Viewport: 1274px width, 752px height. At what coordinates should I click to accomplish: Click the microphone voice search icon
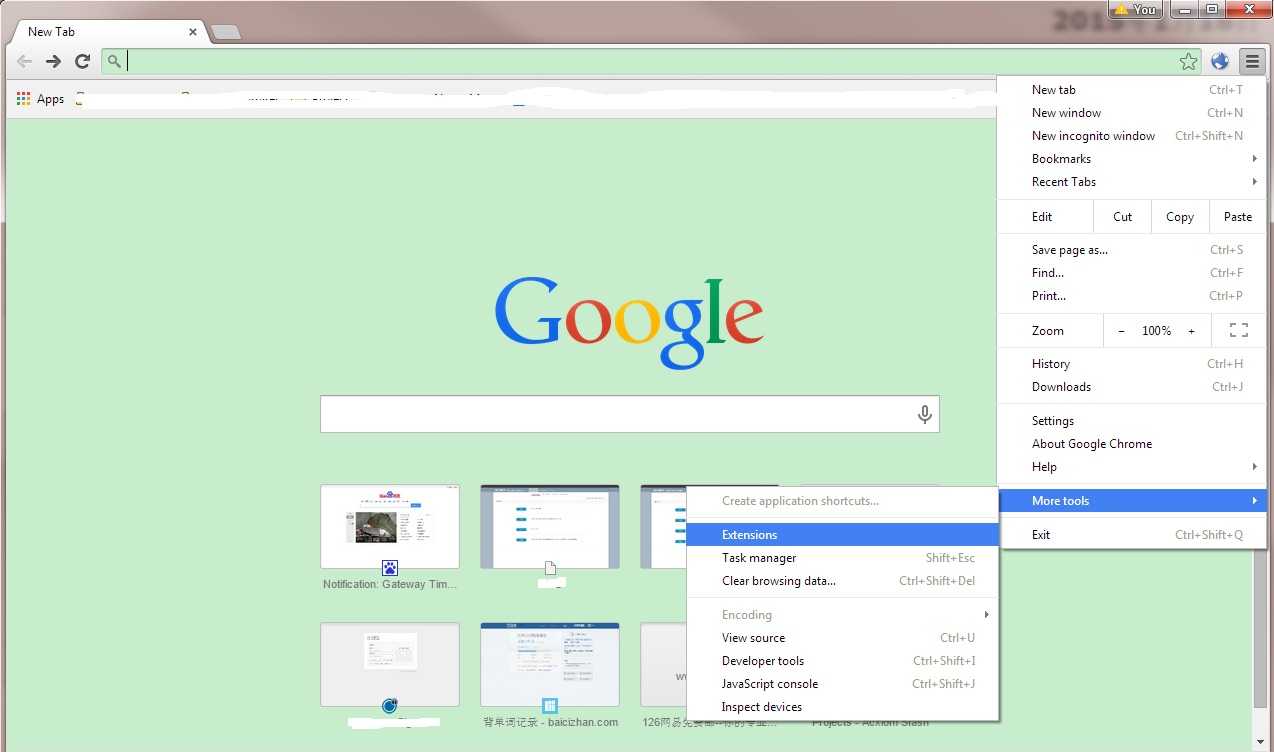pos(925,414)
